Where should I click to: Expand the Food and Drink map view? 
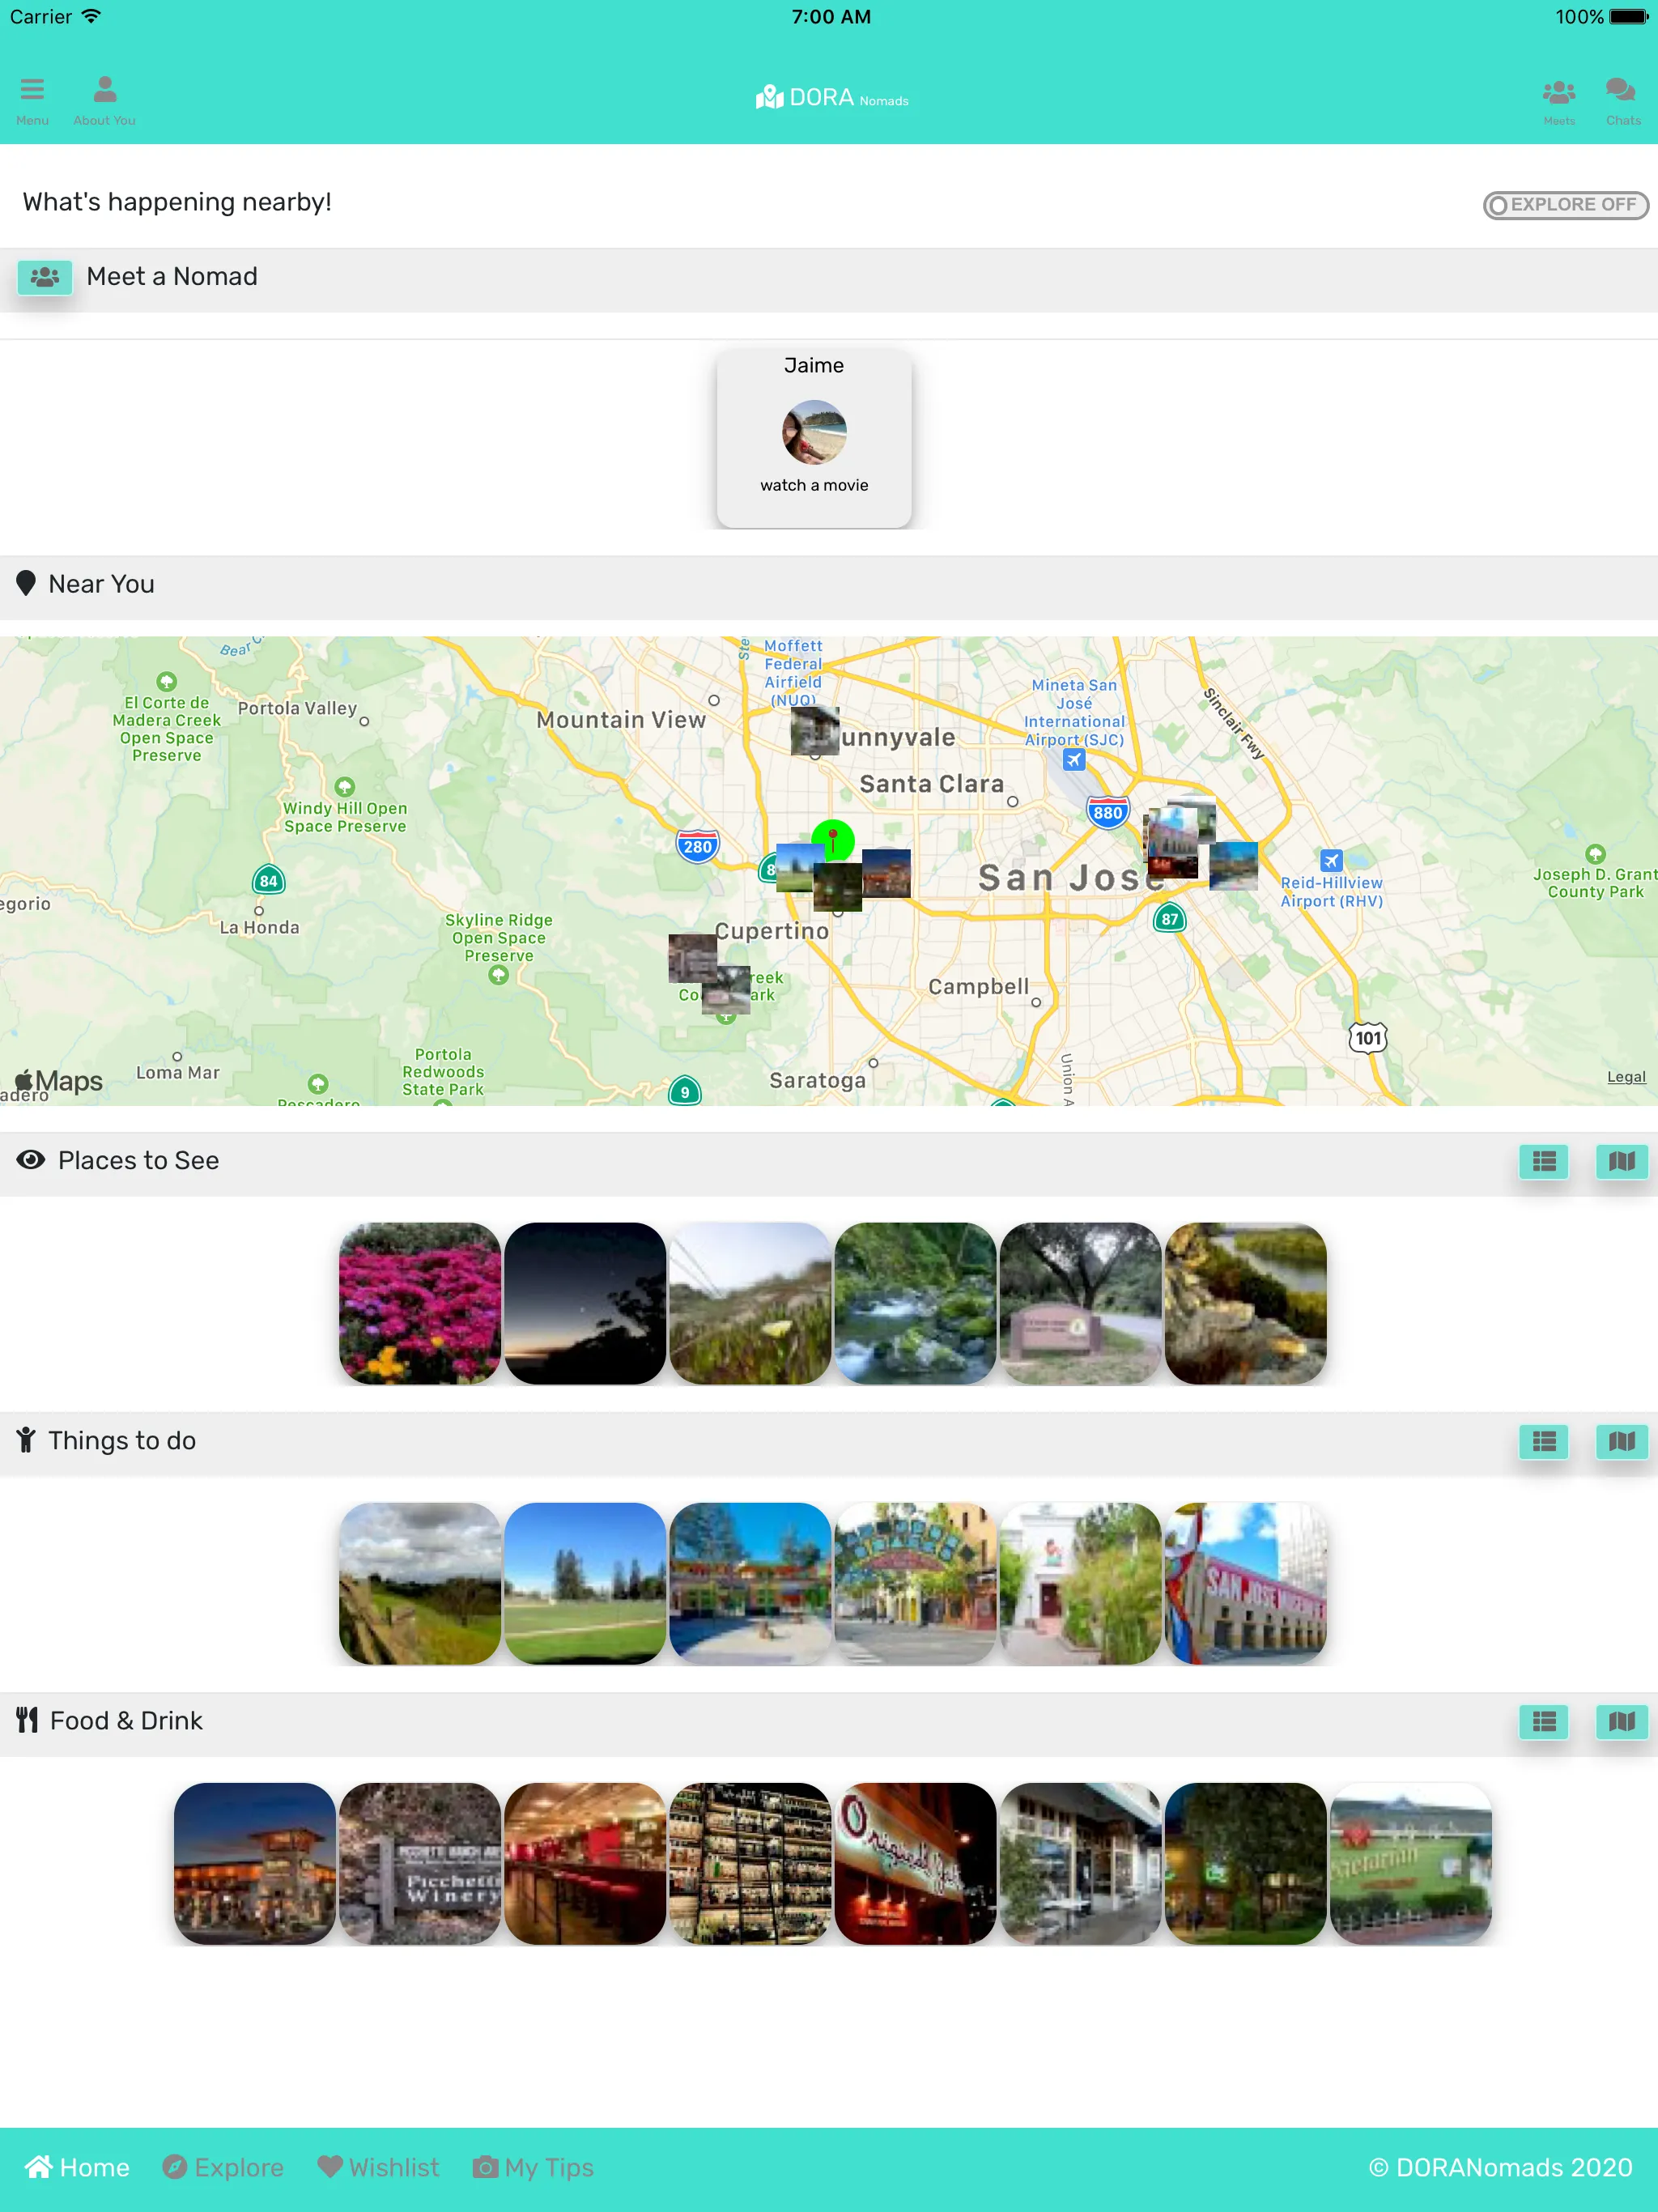point(1618,1721)
